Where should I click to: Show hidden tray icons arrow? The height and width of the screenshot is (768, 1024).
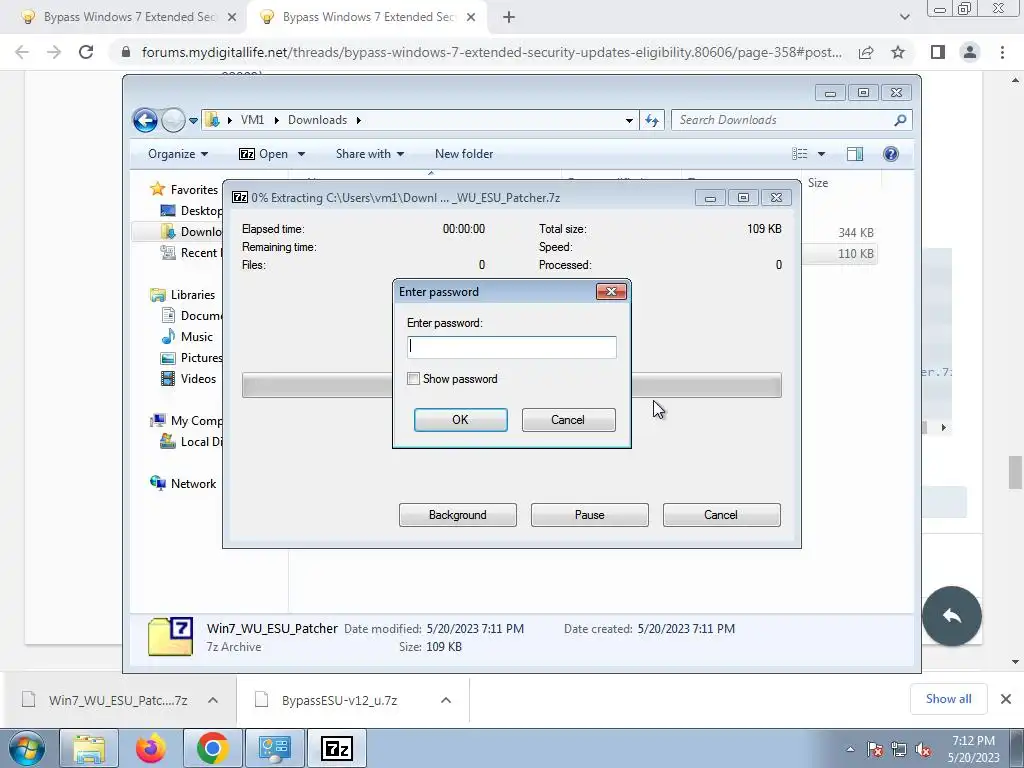(850, 749)
